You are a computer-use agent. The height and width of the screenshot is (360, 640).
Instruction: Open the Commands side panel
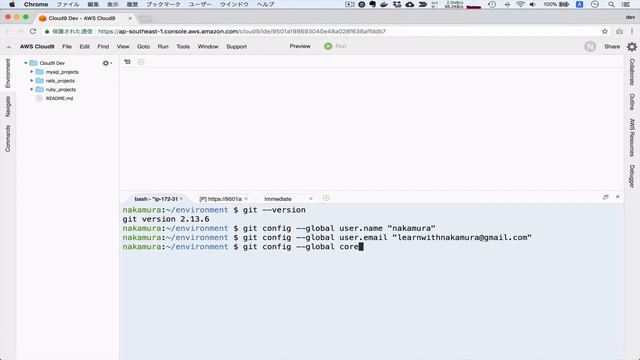[x=8, y=139]
